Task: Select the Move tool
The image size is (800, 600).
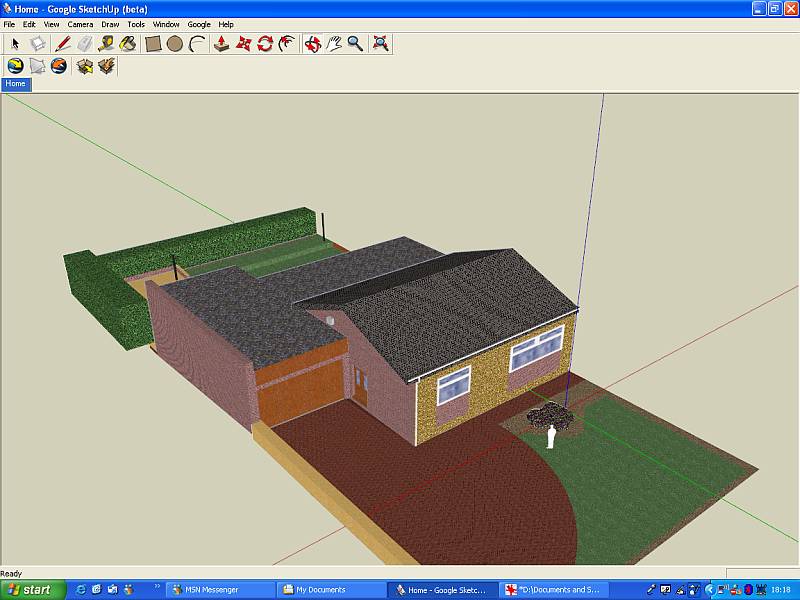Action: point(243,44)
